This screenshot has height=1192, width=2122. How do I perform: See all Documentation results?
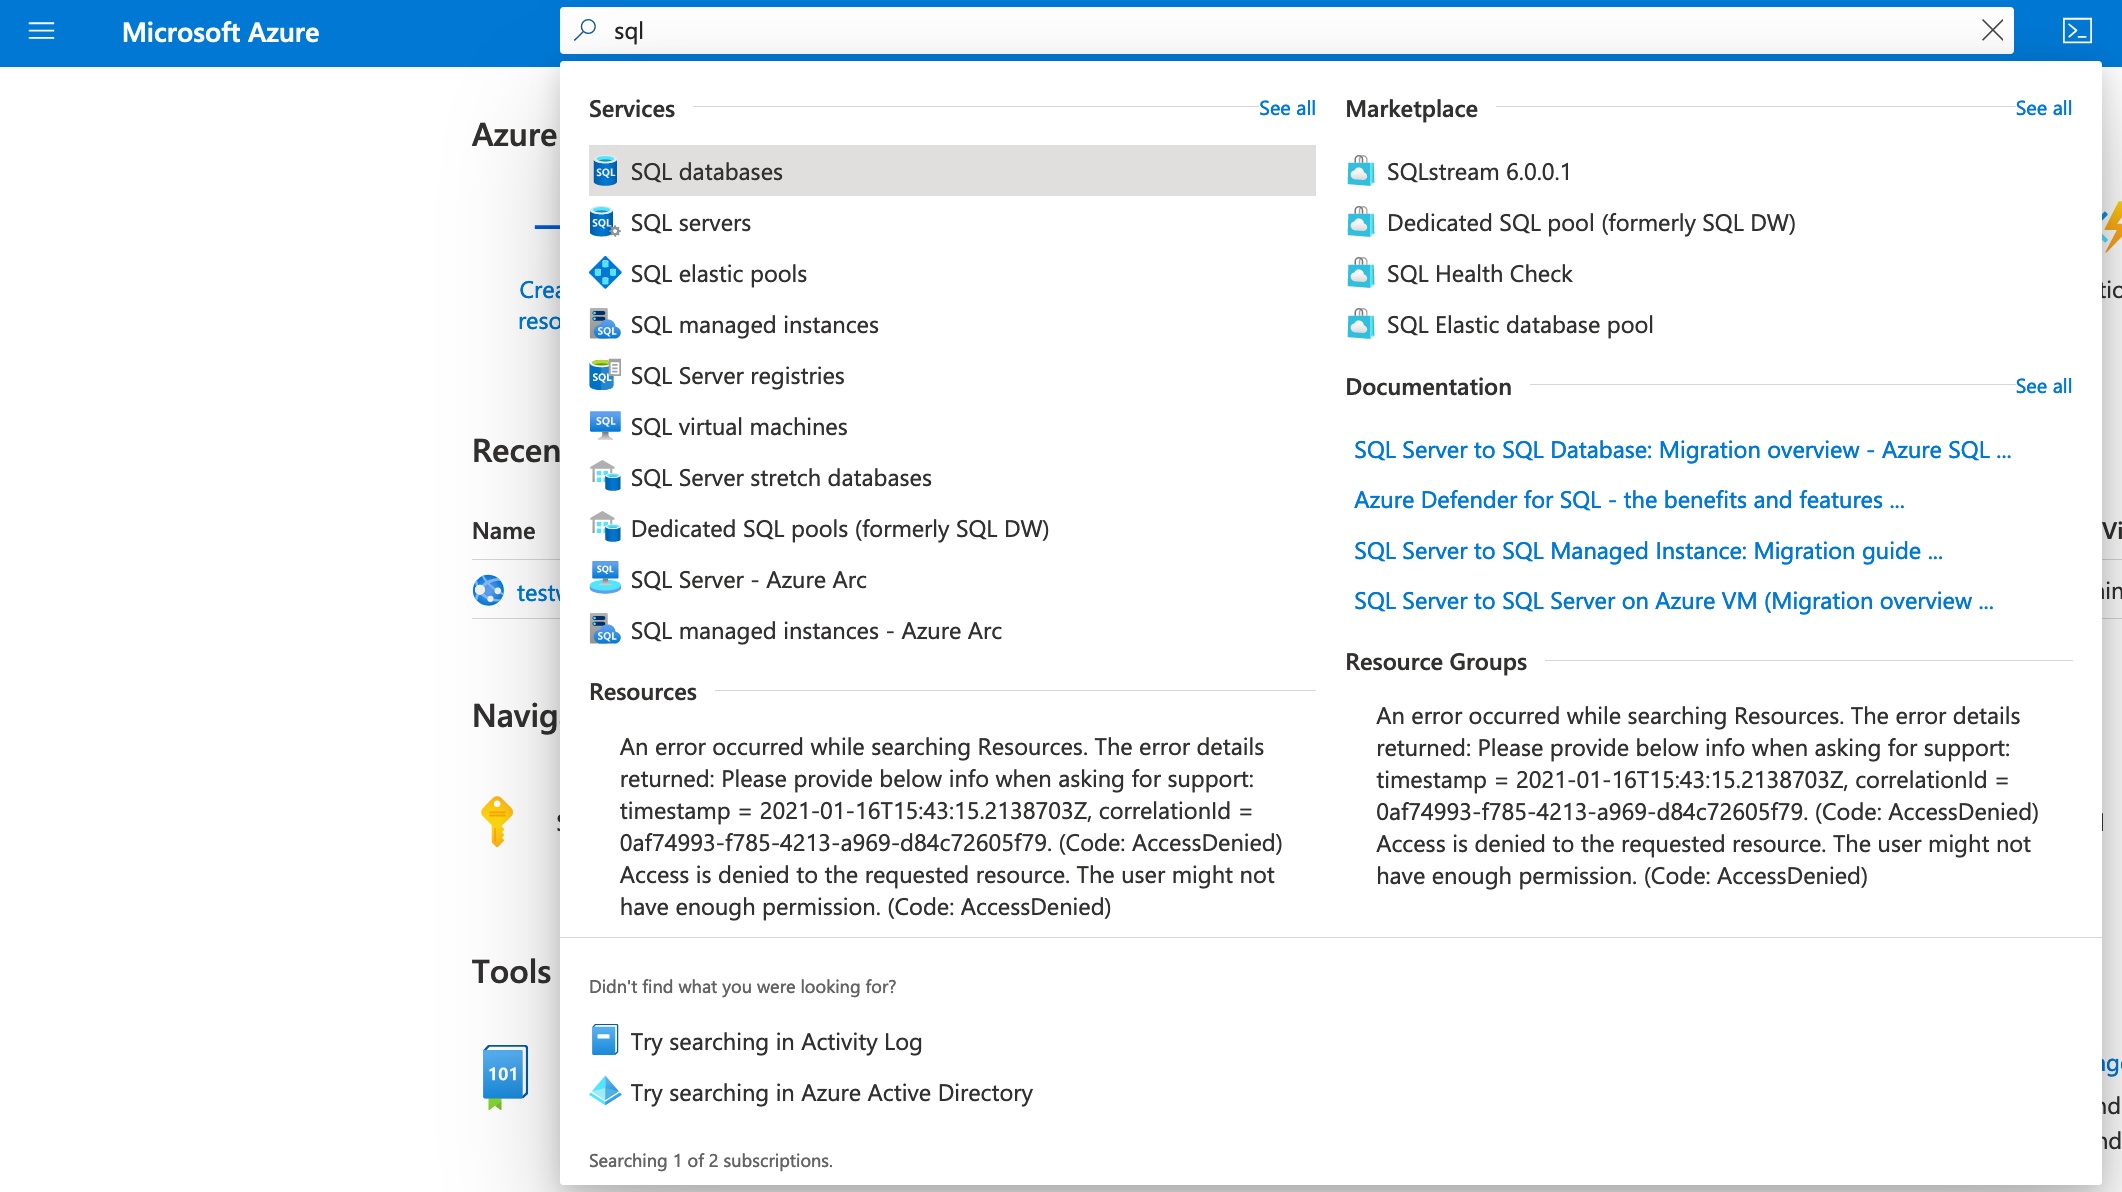2043,386
